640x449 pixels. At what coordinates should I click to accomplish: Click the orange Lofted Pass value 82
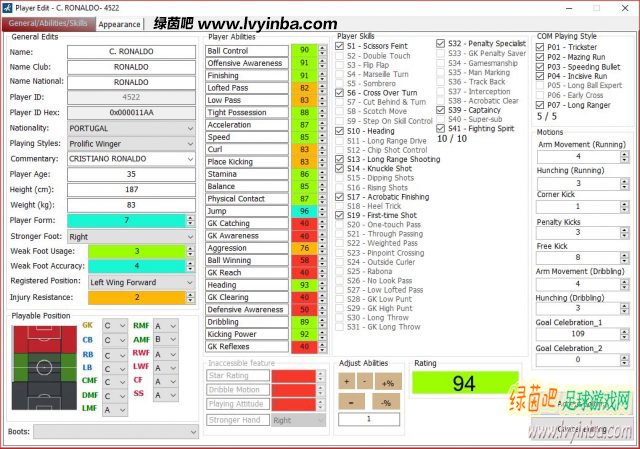click(304, 88)
